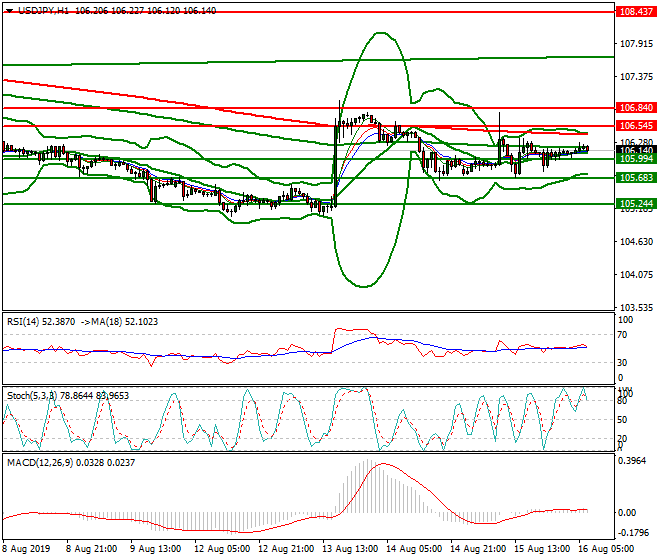Click the 14 Aug 21:00 time label
Viewport: 660px width, 560px height.
478,549
